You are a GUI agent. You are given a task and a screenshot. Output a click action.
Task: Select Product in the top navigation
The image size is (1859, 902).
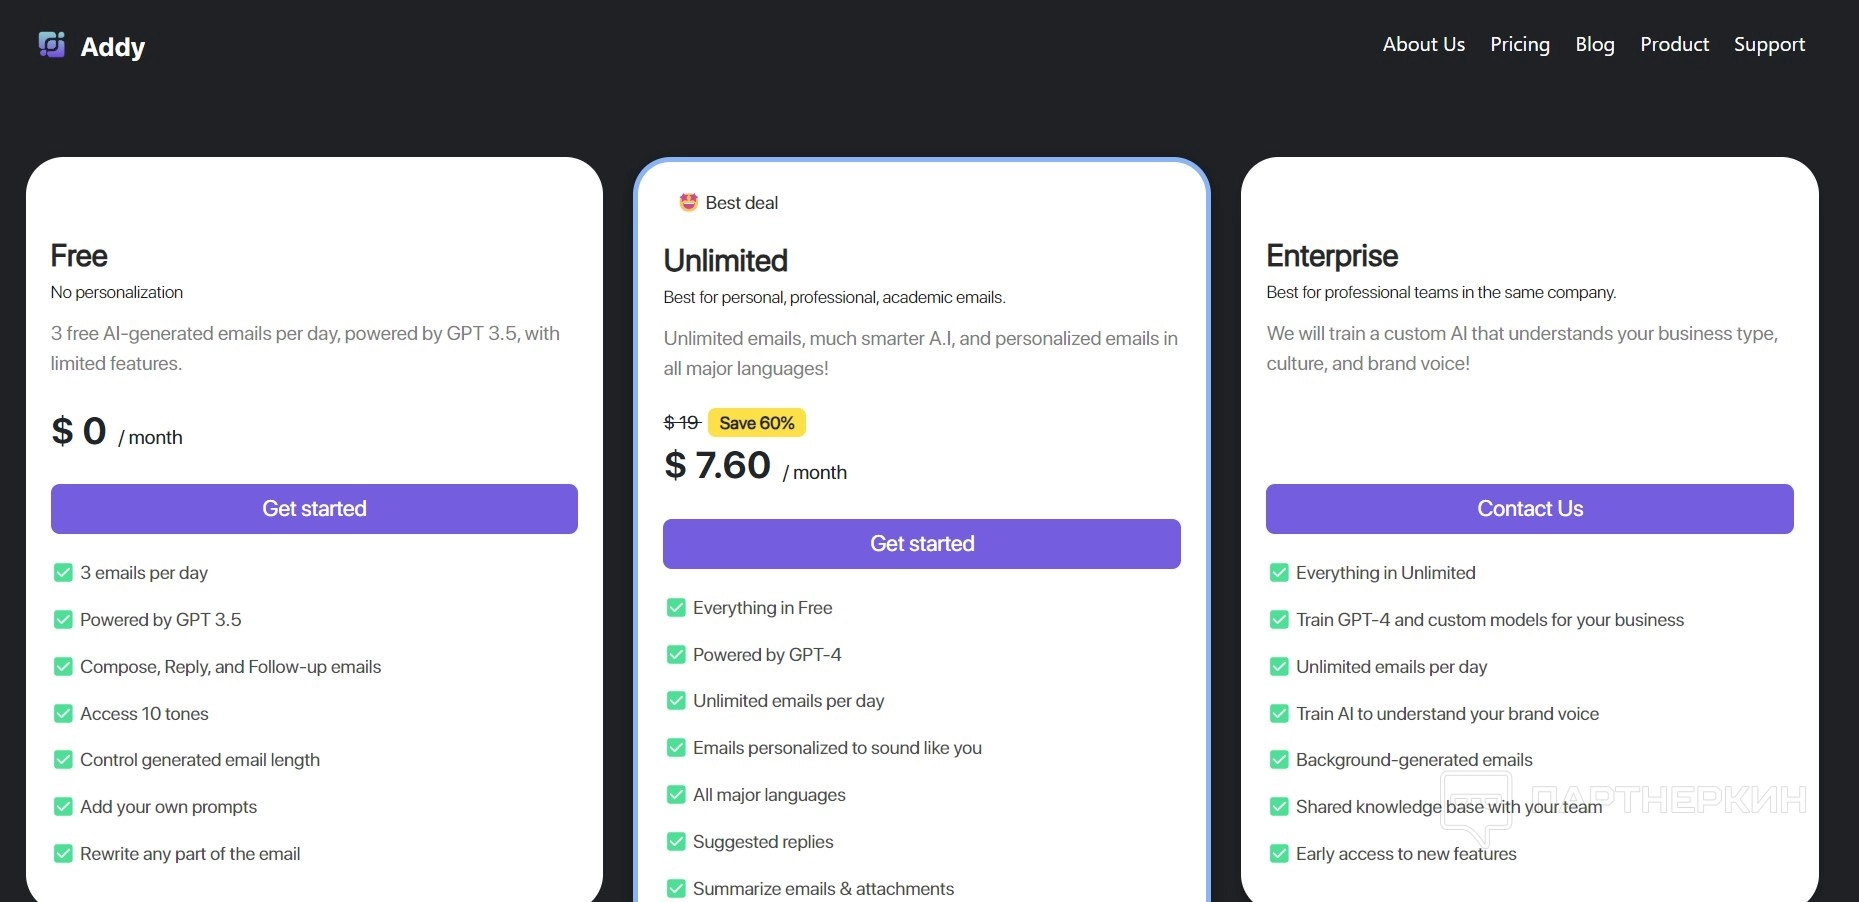pyautogui.click(x=1674, y=44)
